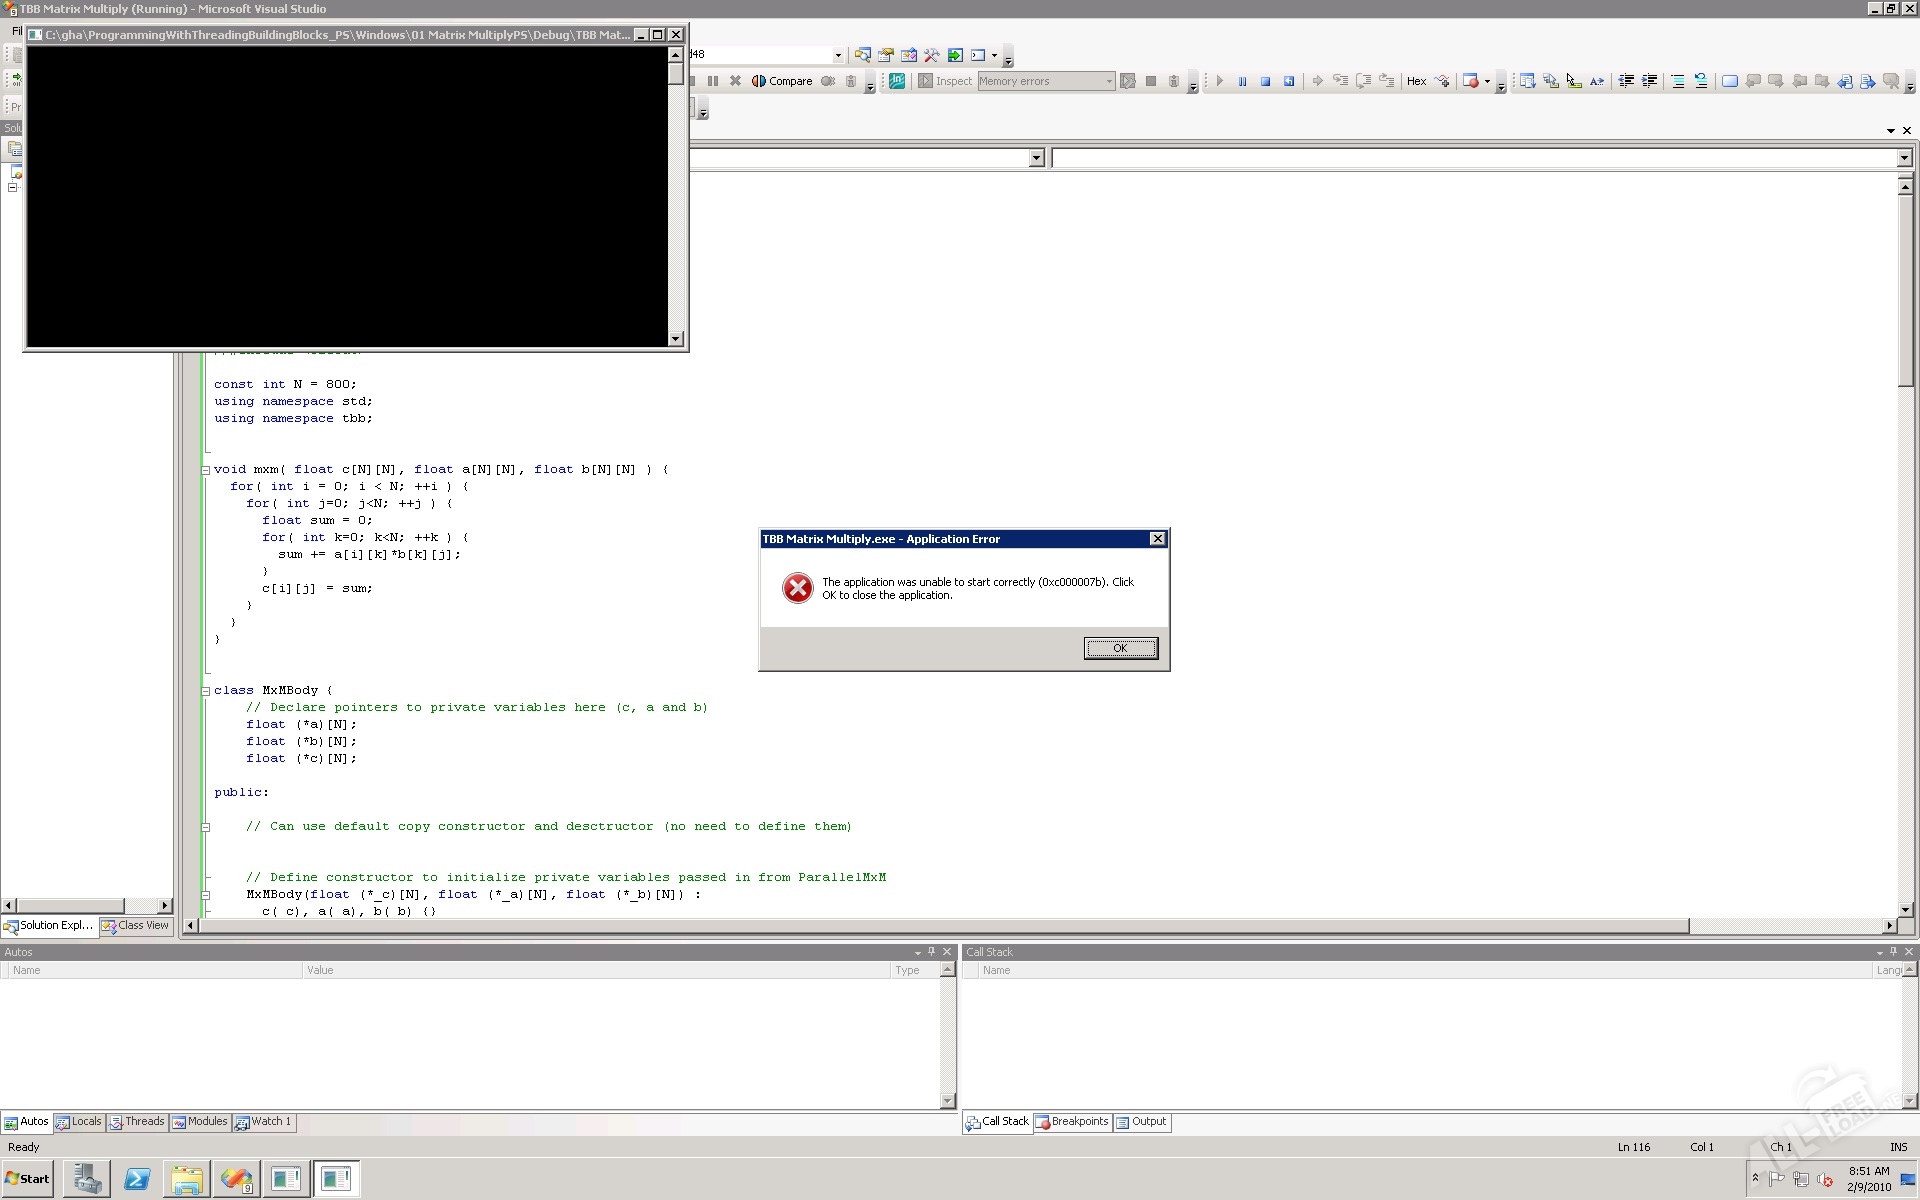Open the Output tab

pyautogui.click(x=1141, y=1122)
